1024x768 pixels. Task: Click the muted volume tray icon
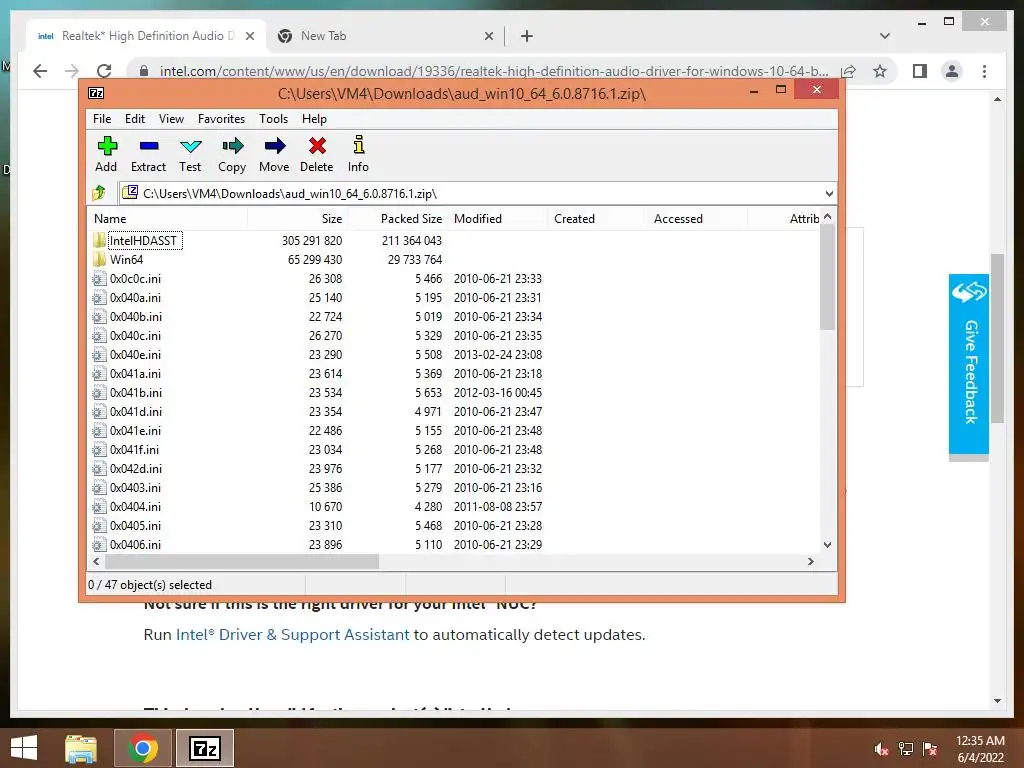click(x=882, y=749)
